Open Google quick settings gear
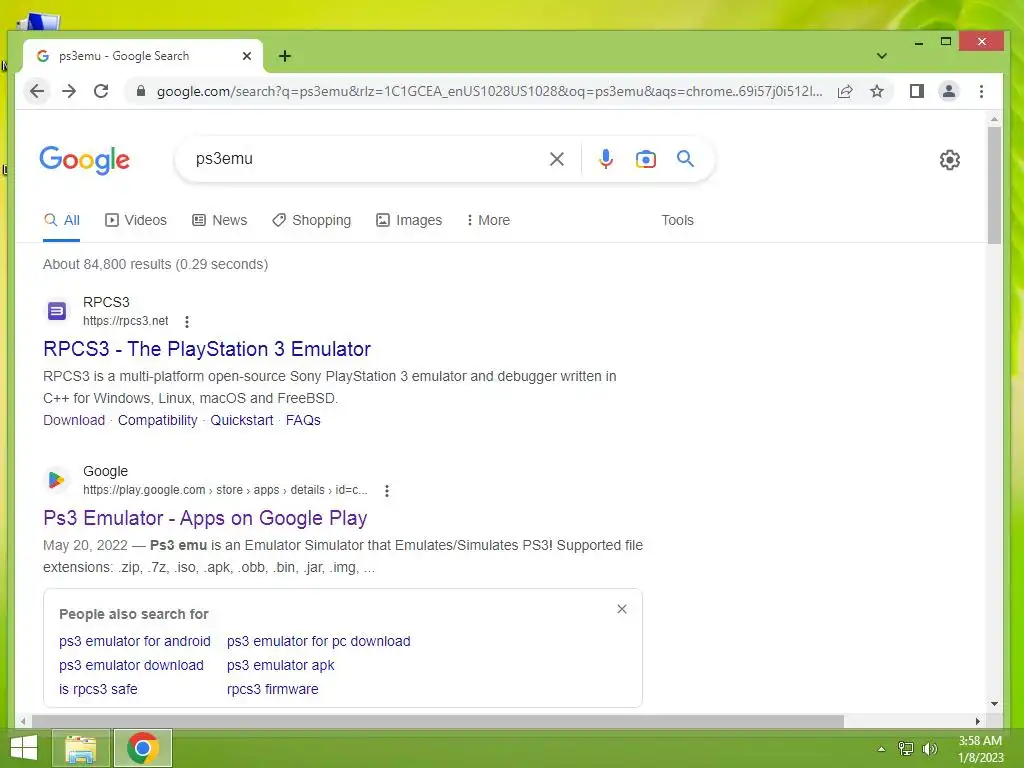 coord(950,160)
